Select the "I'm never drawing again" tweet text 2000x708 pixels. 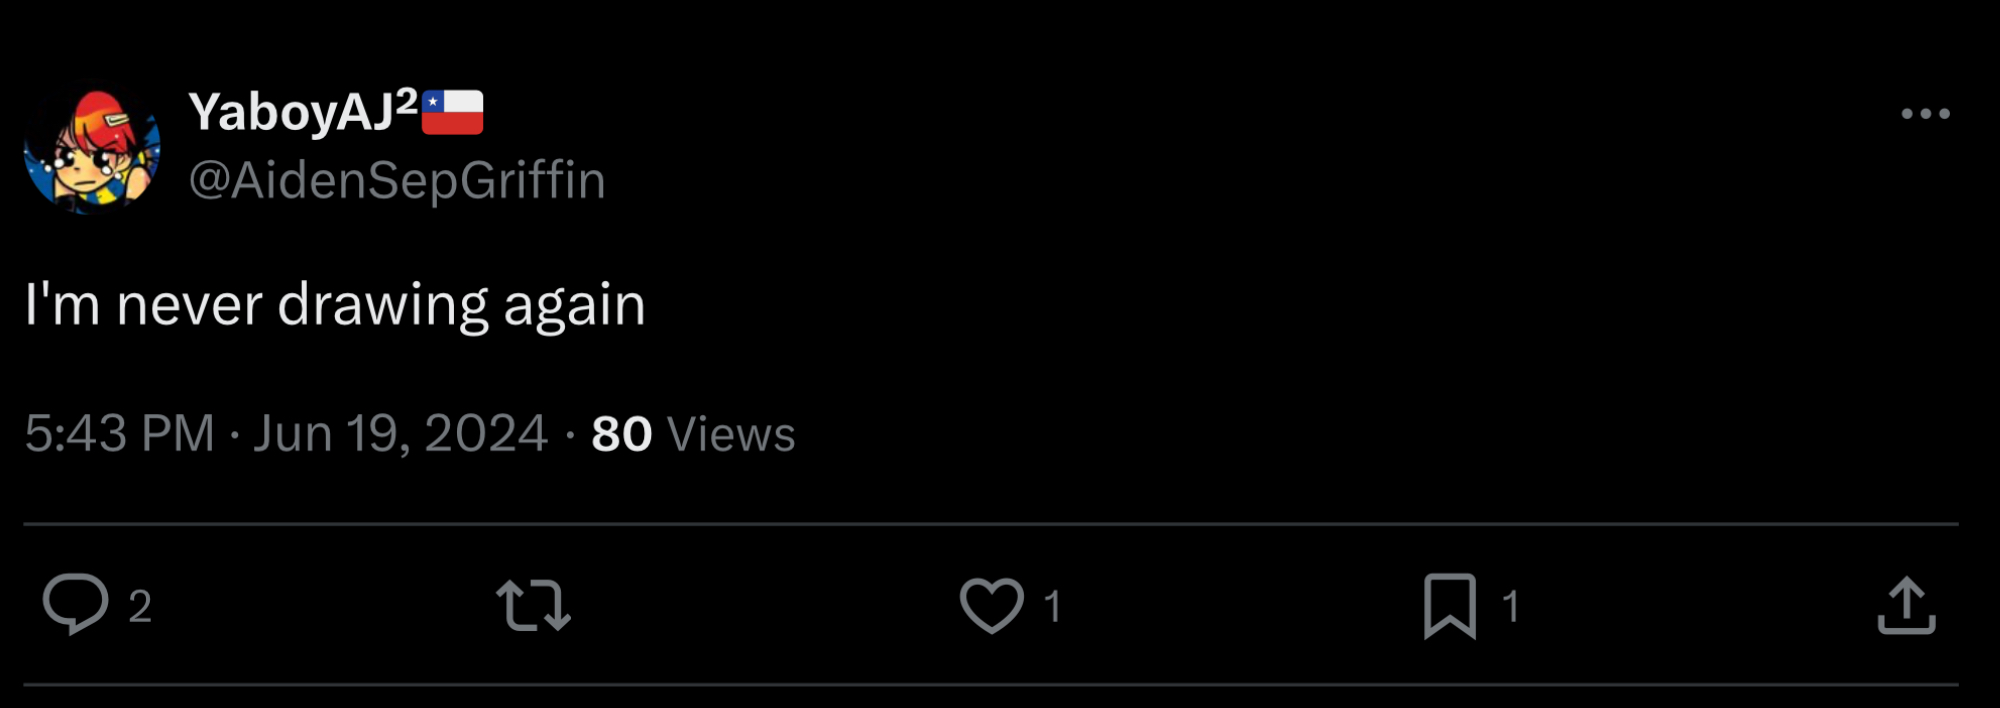[x=335, y=304]
